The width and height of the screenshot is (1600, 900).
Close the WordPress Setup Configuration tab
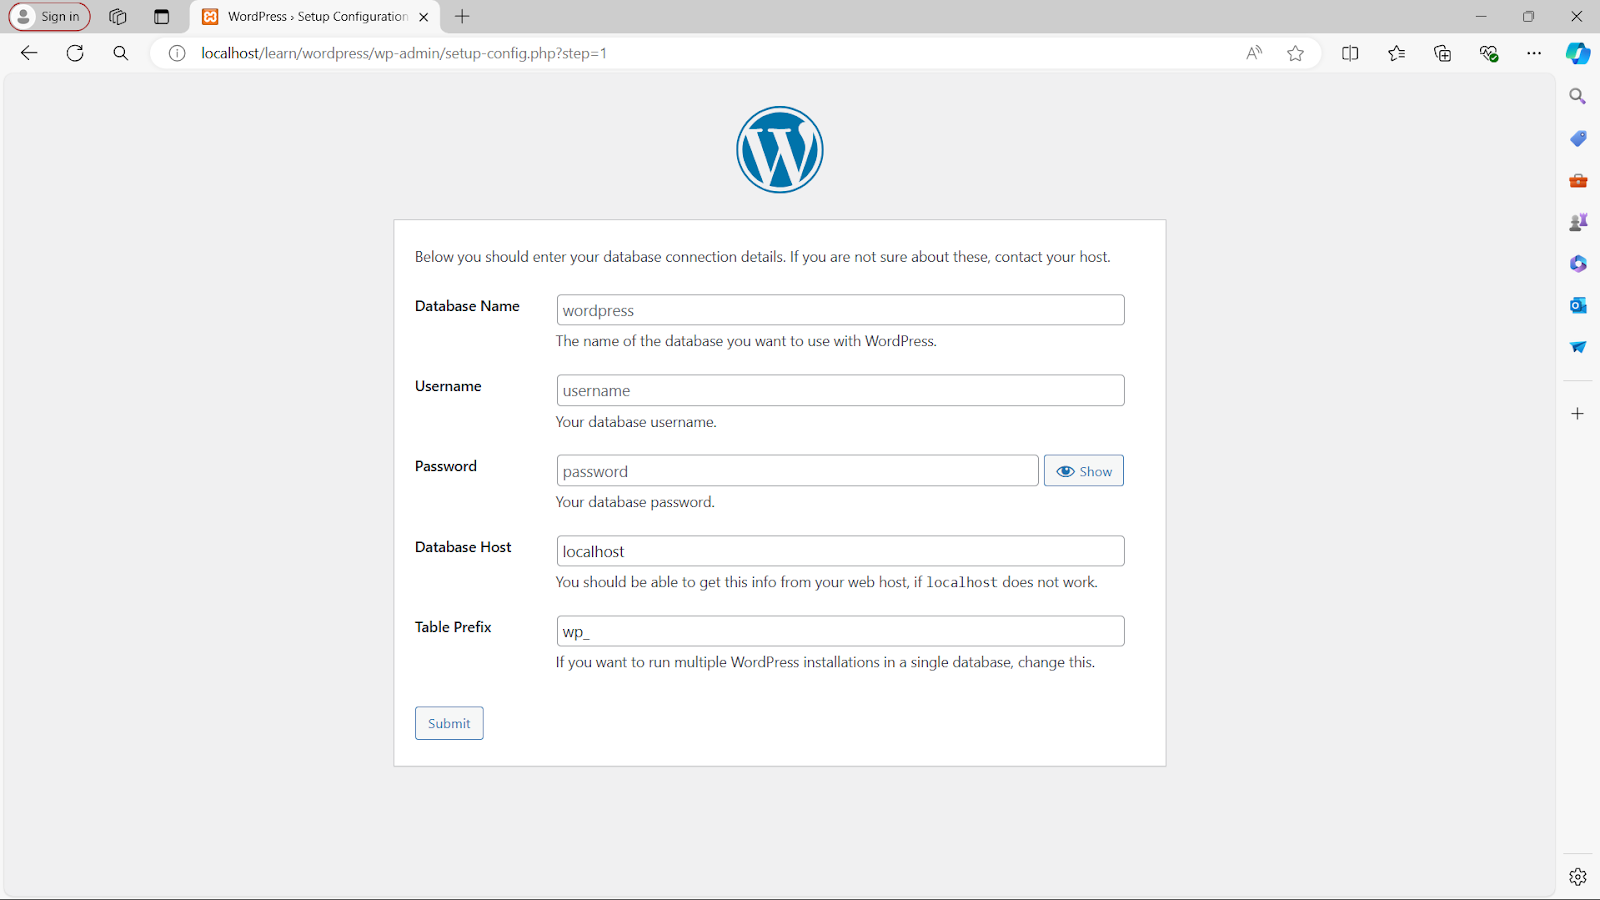424,17
